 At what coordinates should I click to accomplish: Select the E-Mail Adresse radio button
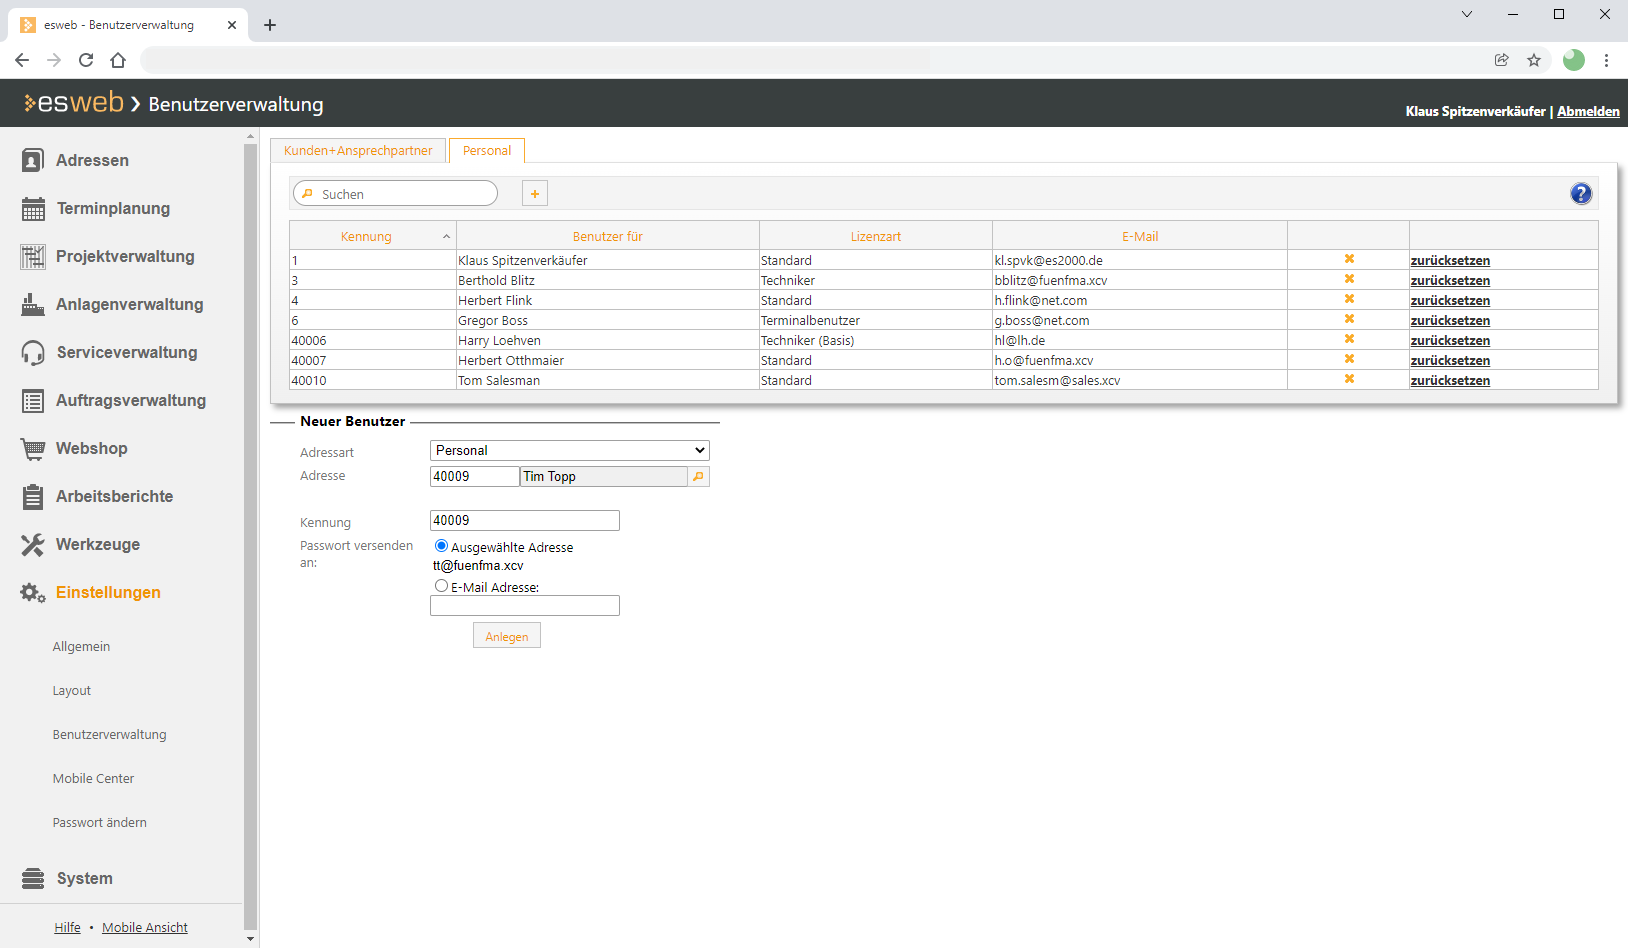pyautogui.click(x=441, y=586)
